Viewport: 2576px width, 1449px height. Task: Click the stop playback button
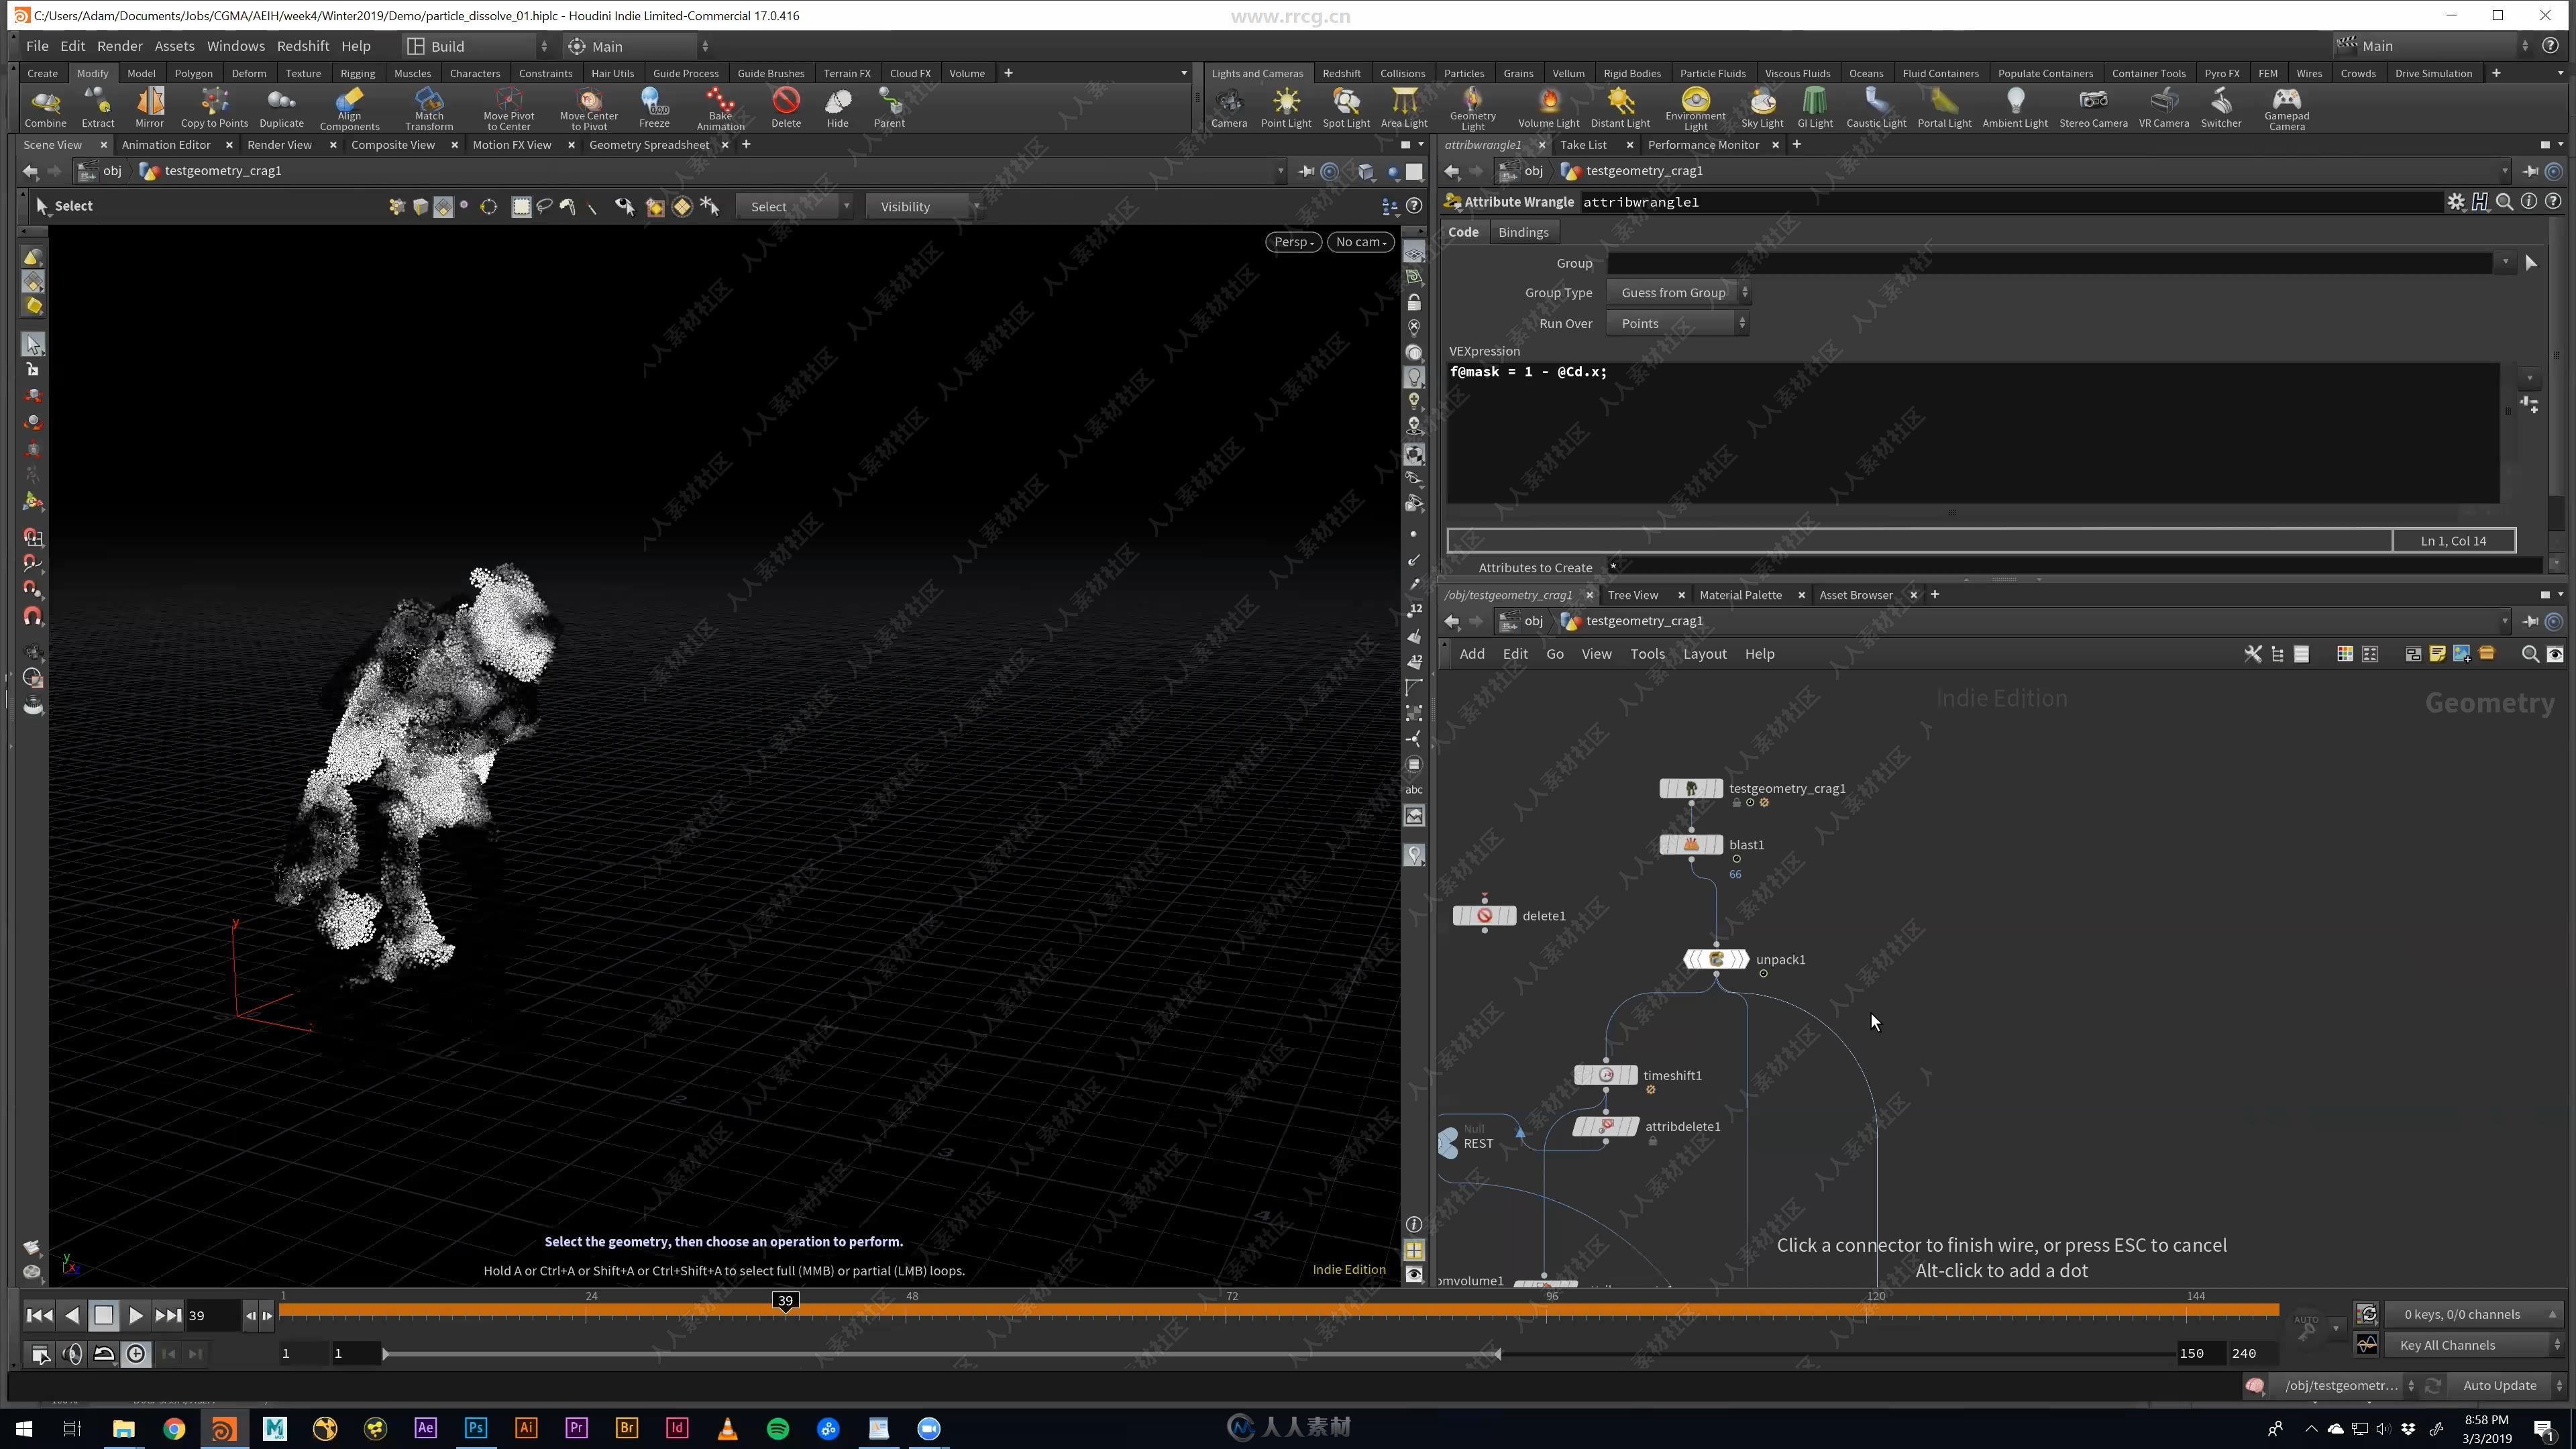(x=104, y=1316)
